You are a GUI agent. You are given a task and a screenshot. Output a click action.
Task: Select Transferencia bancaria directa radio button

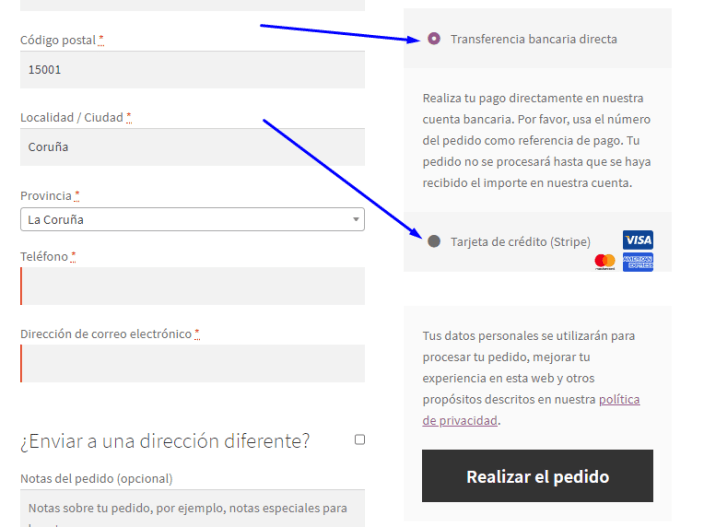pos(434,39)
